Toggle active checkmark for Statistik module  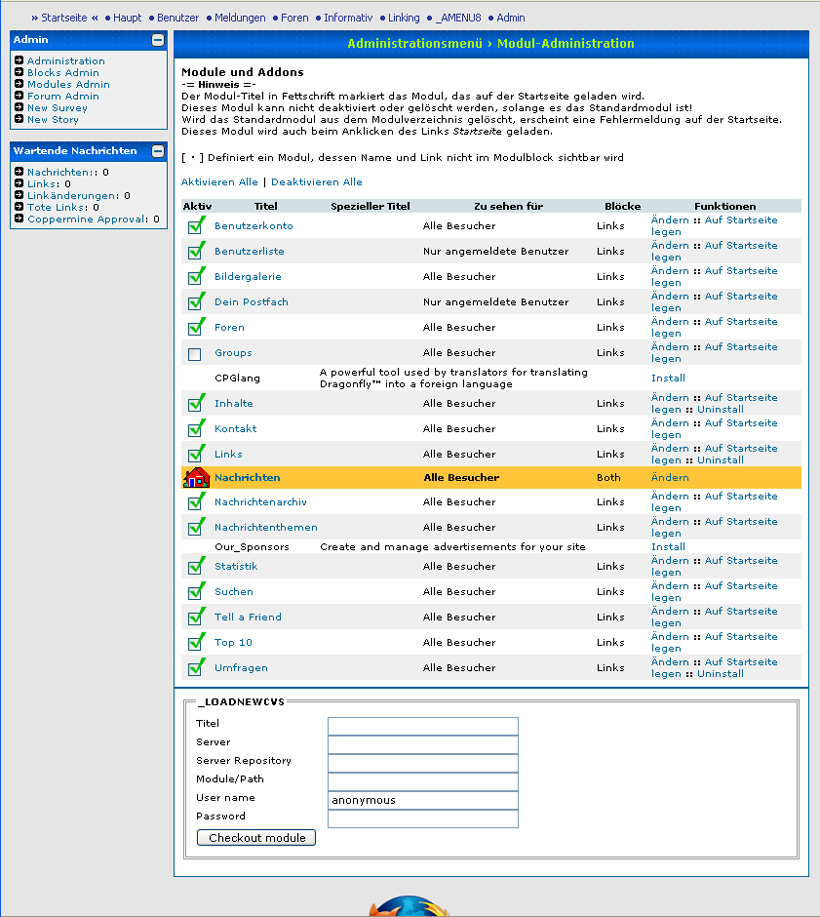point(197,566)
